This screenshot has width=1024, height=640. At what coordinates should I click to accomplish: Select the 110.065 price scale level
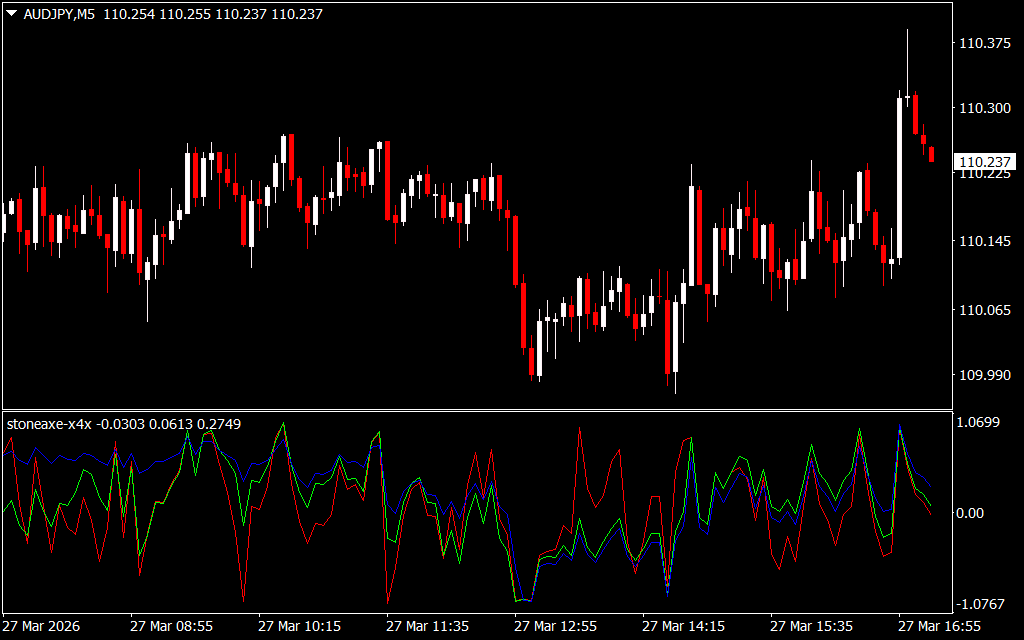[984, 310]
